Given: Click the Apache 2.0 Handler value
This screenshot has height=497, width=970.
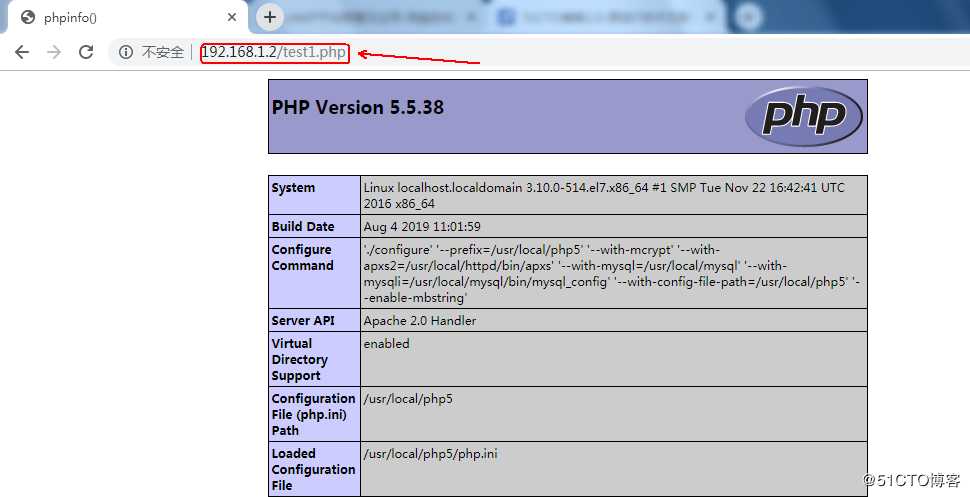Looking at the screenshot, I should point(420,321).
